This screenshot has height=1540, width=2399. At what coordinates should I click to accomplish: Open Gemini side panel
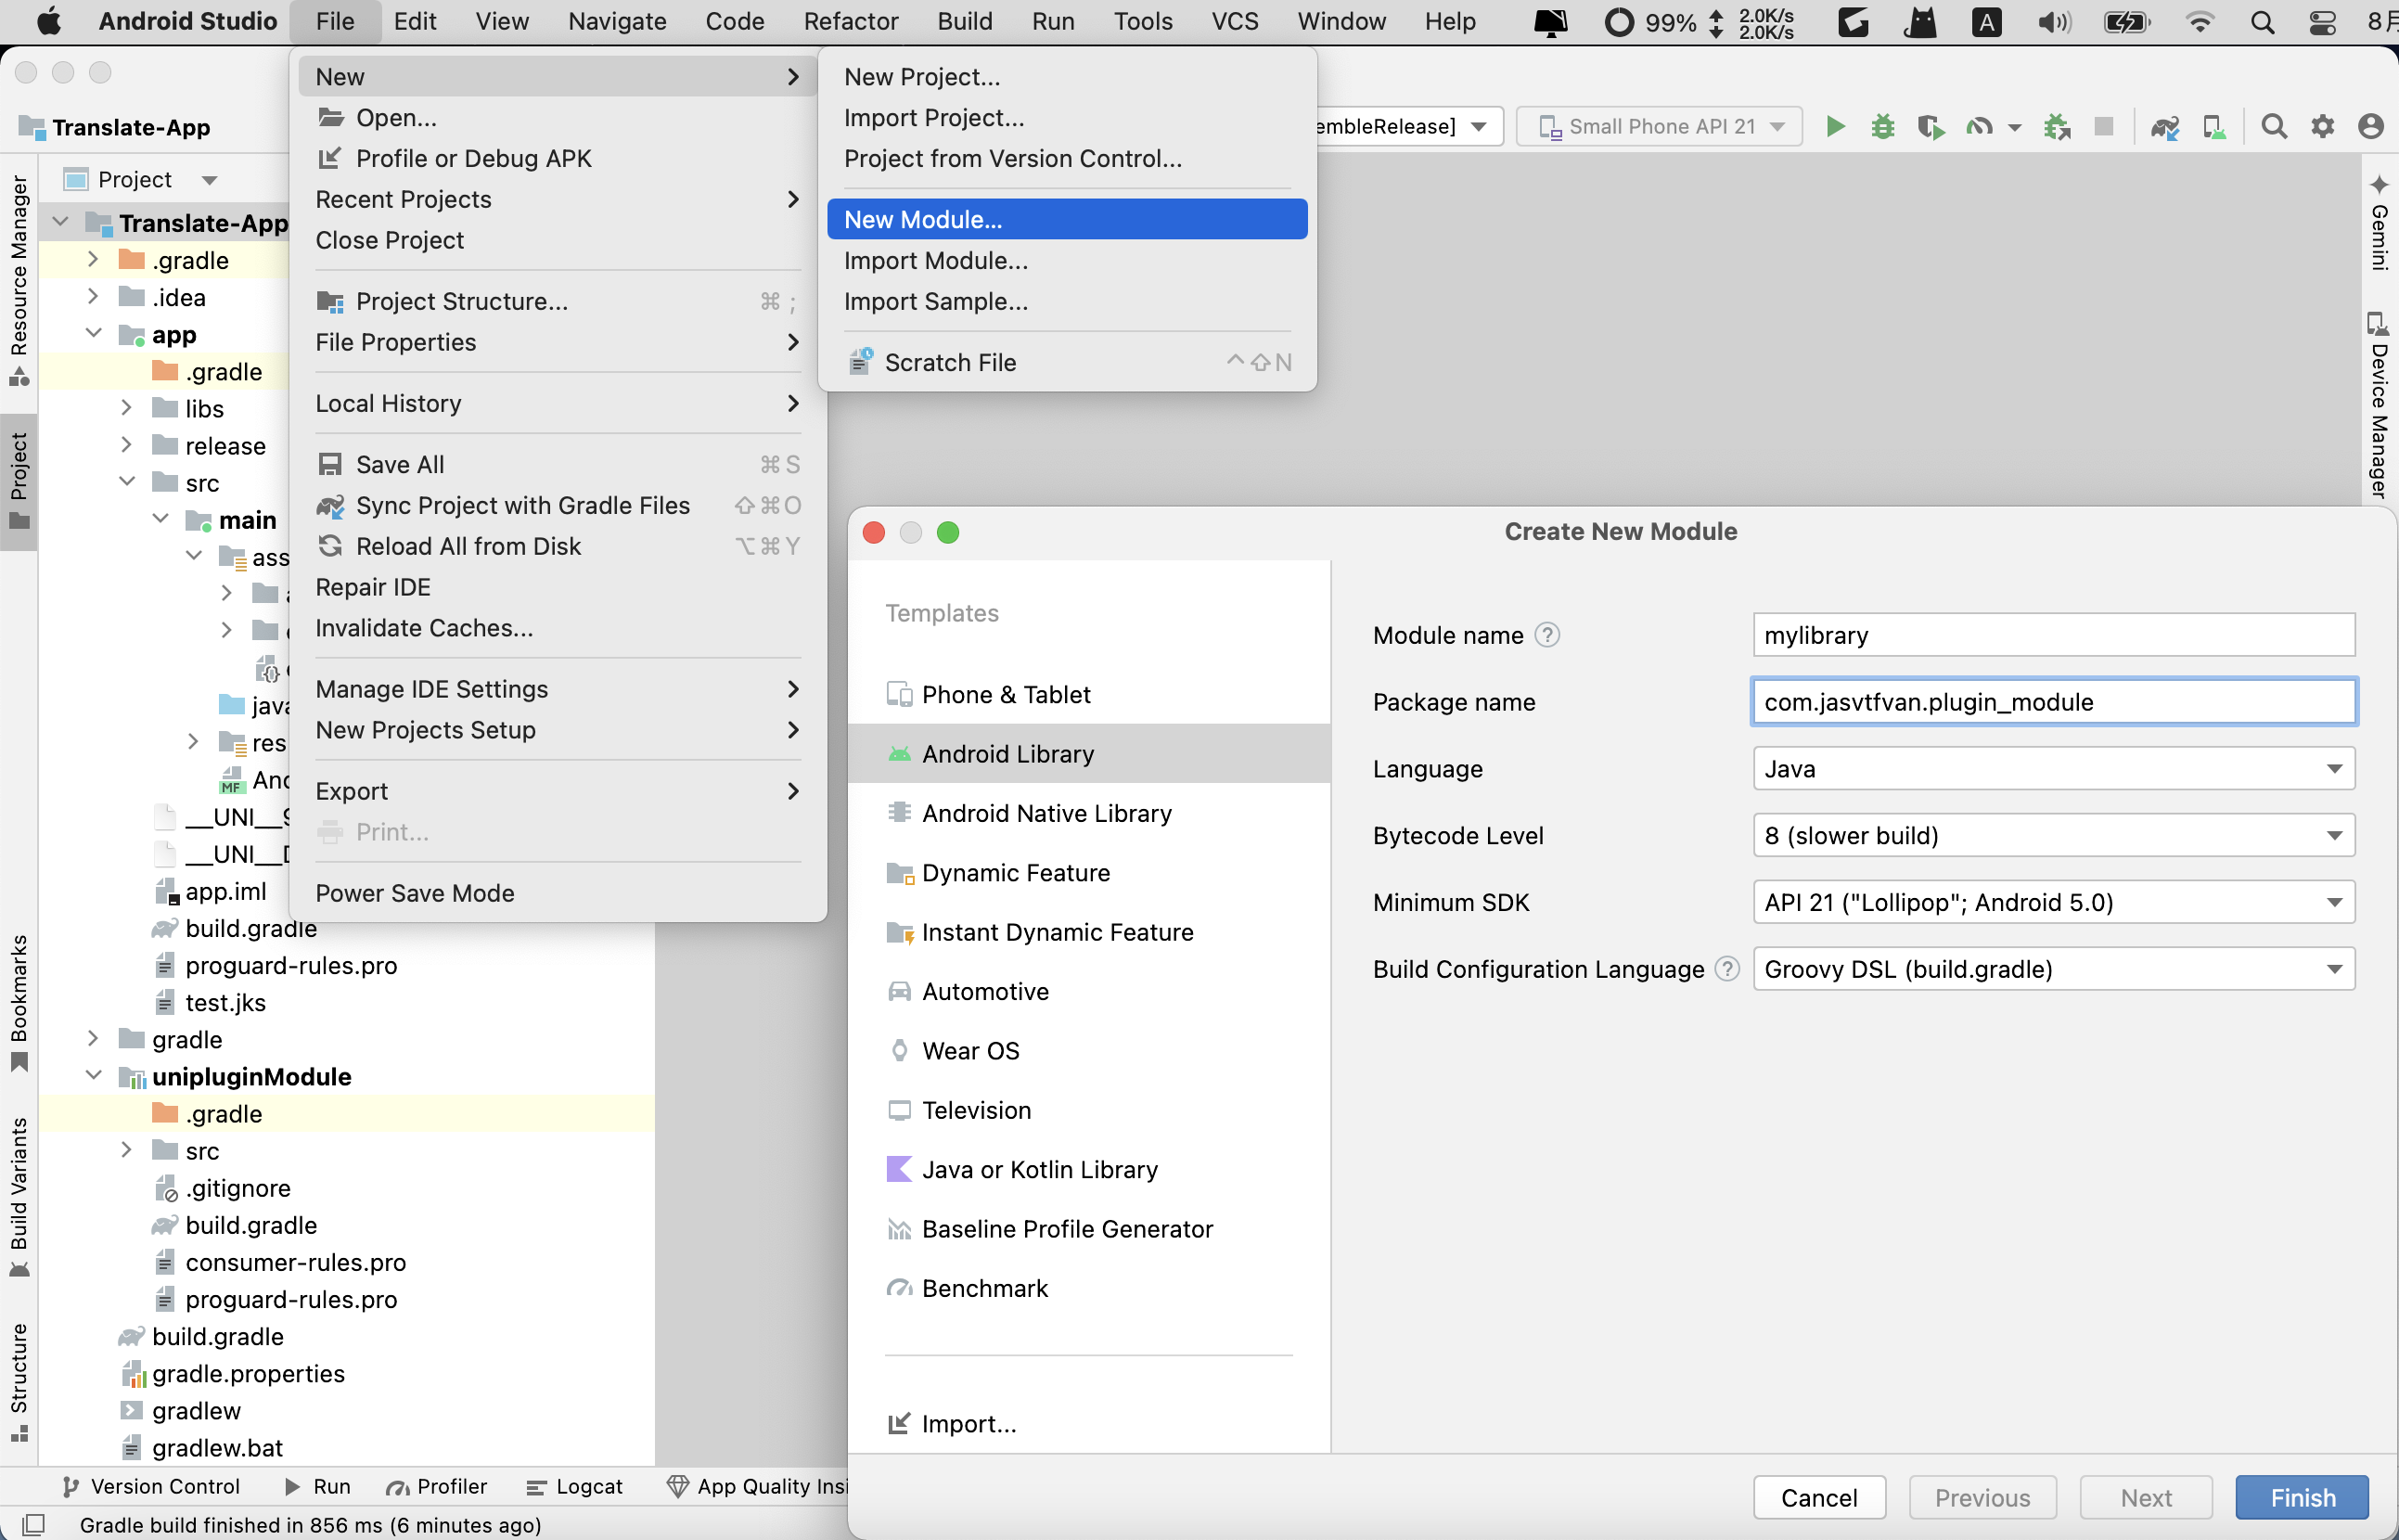click(2379, 221)
